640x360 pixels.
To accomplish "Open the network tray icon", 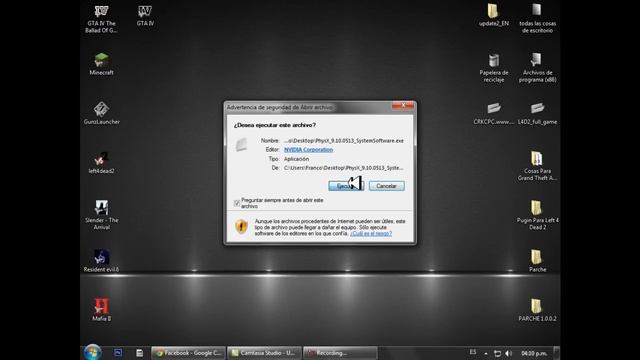I will tap(497, 353).
